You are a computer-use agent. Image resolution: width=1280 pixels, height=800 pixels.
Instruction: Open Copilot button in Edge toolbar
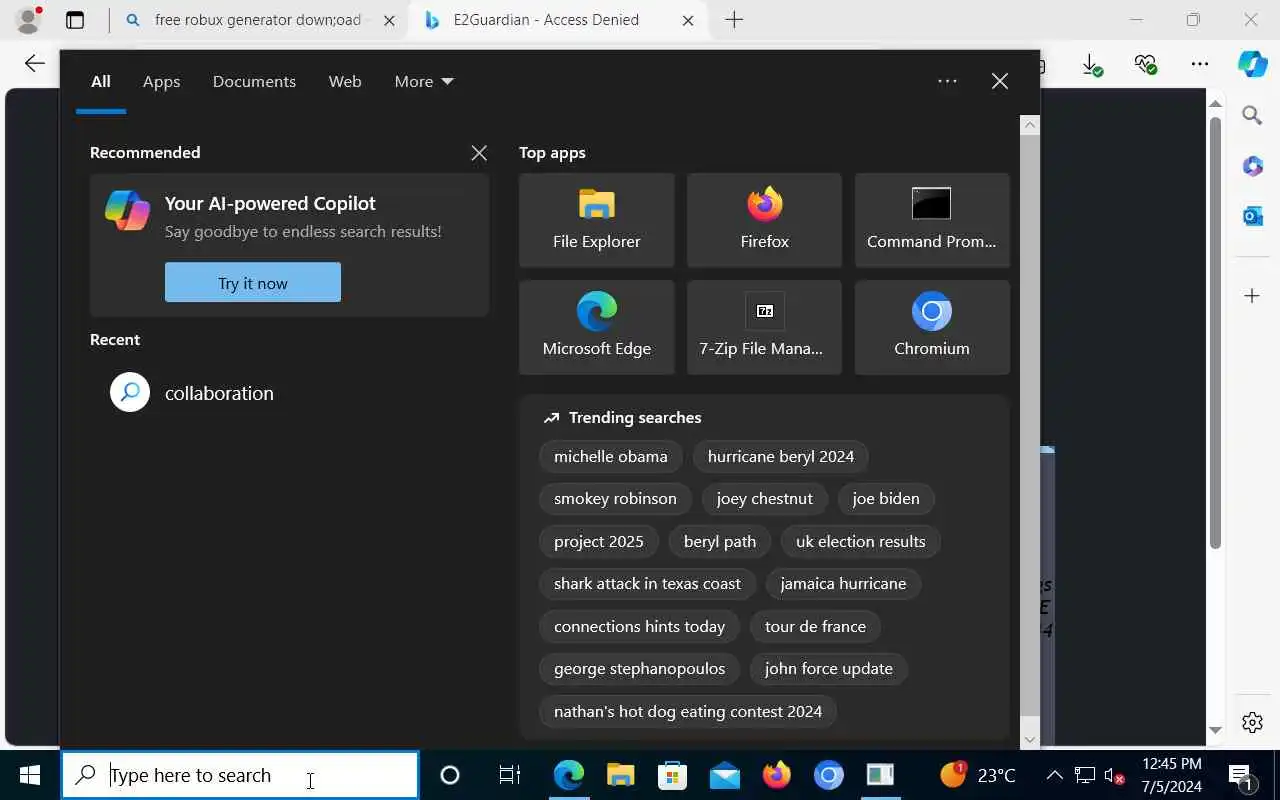[1252, 64]
